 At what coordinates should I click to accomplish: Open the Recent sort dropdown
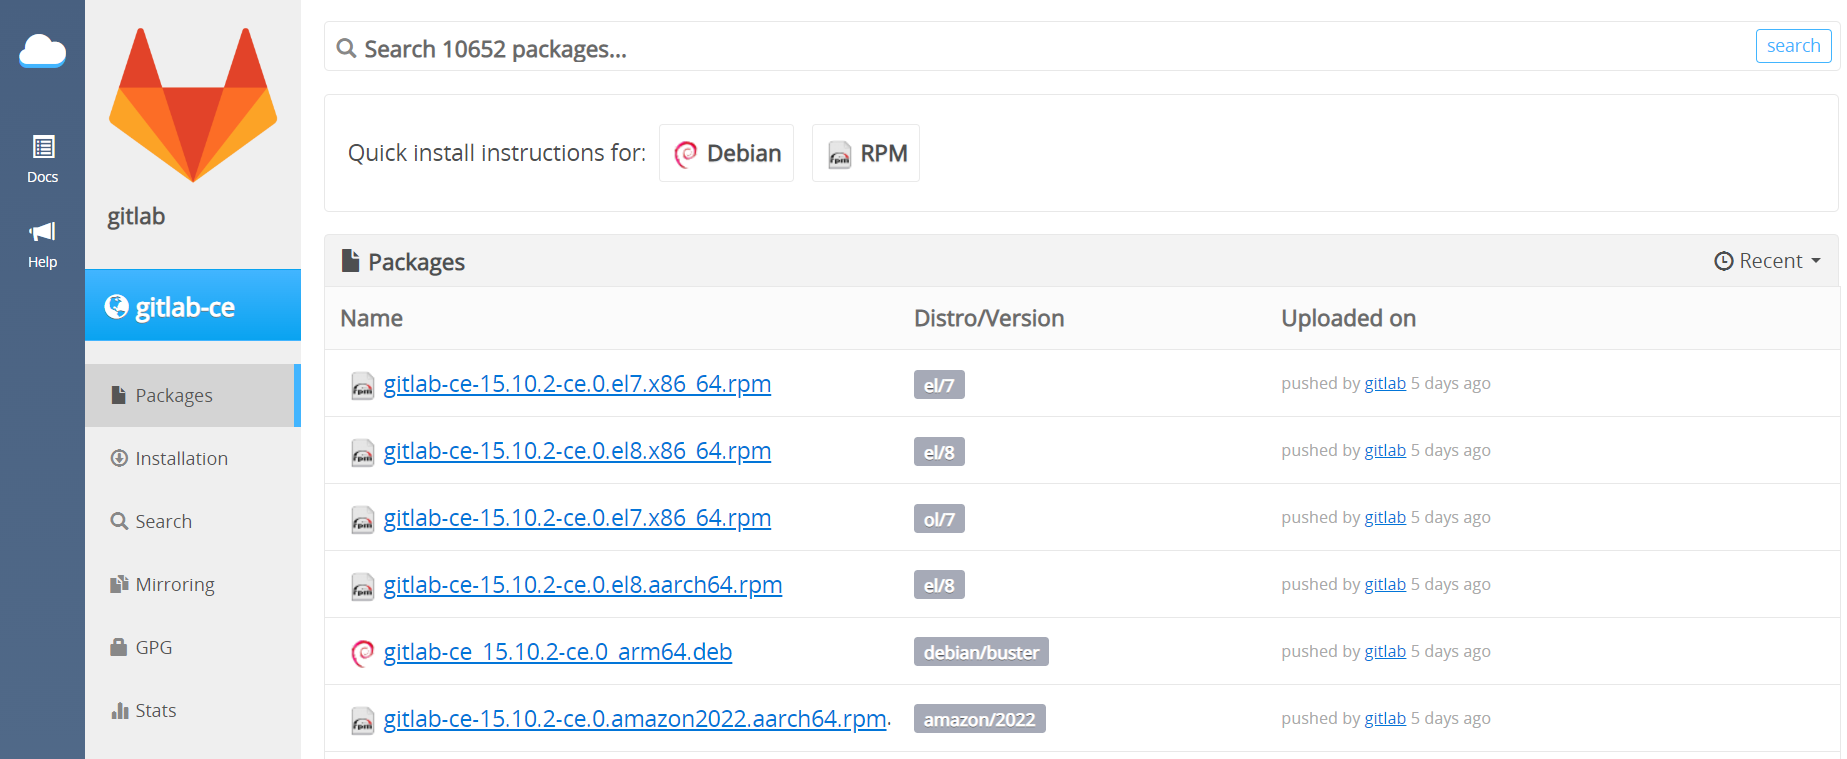(x=1767, y=261)
